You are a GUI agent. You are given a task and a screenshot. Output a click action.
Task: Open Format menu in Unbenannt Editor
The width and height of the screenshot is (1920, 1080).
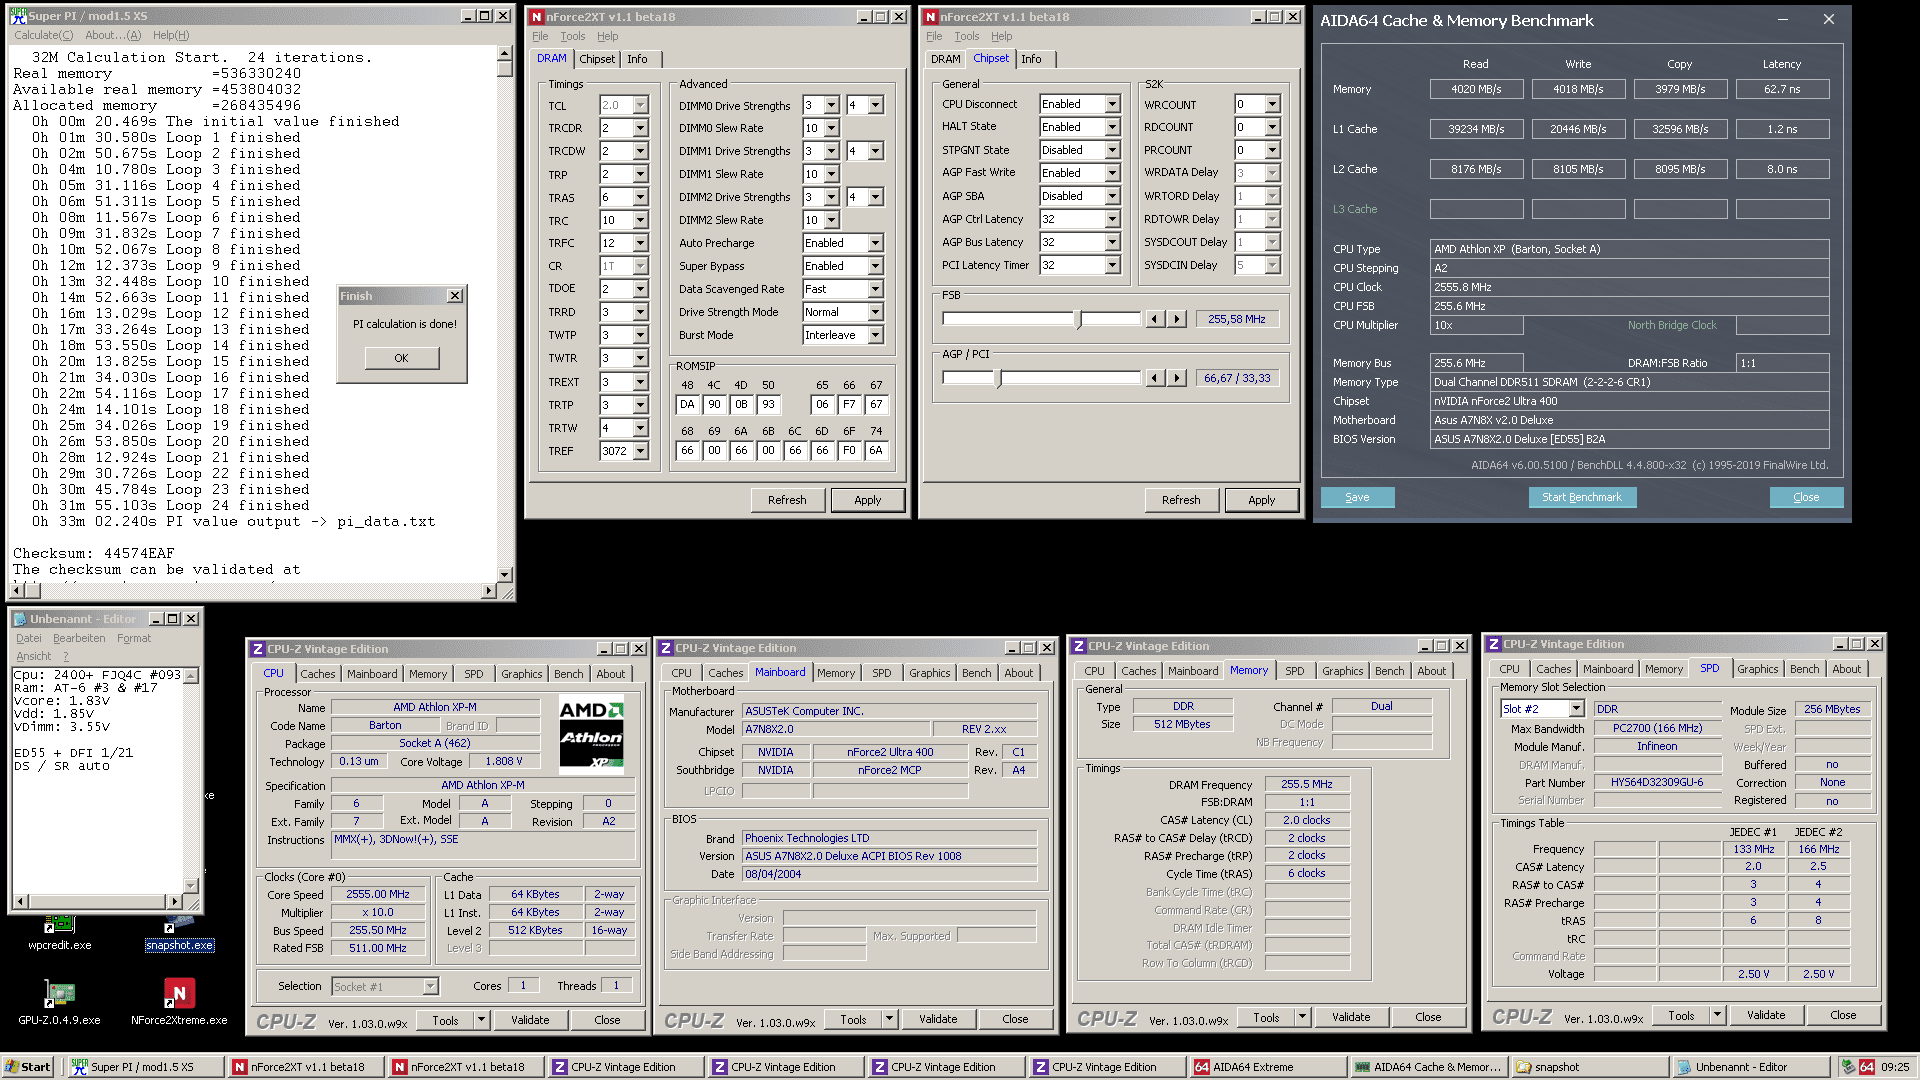tap(134, 638)
